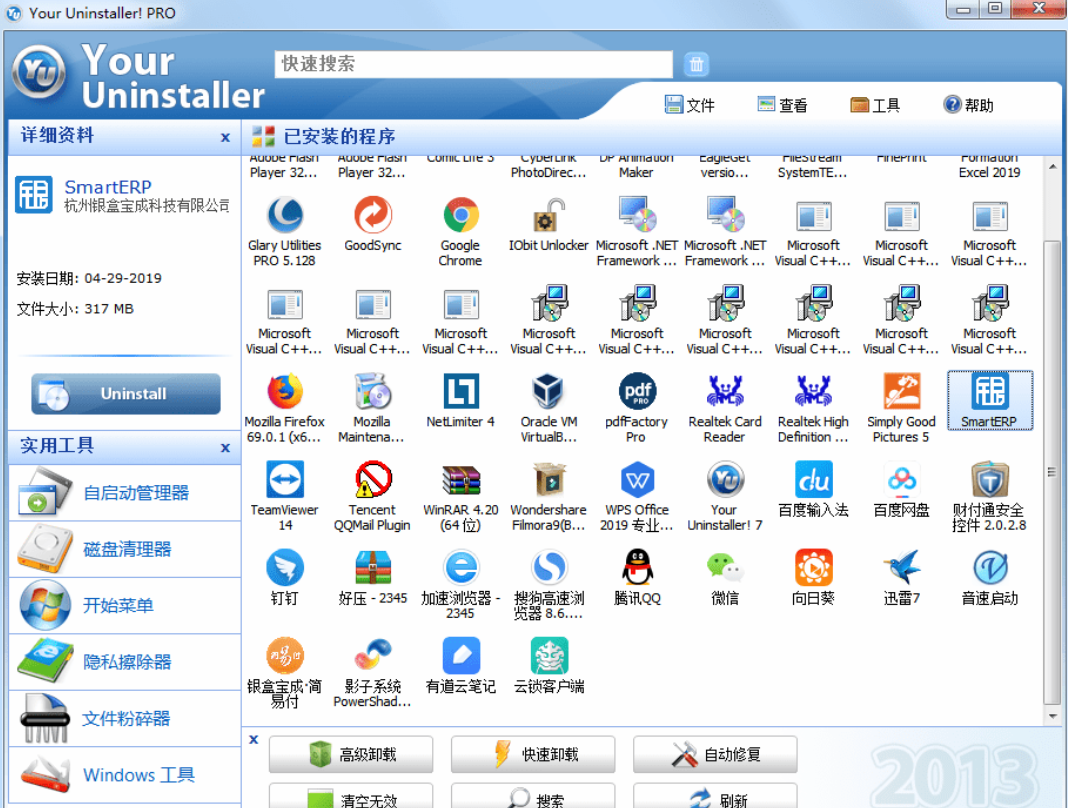This screenshot has height=808, width=1068.
Task: Open 磁盘清理器 tool
Action: 125,549
